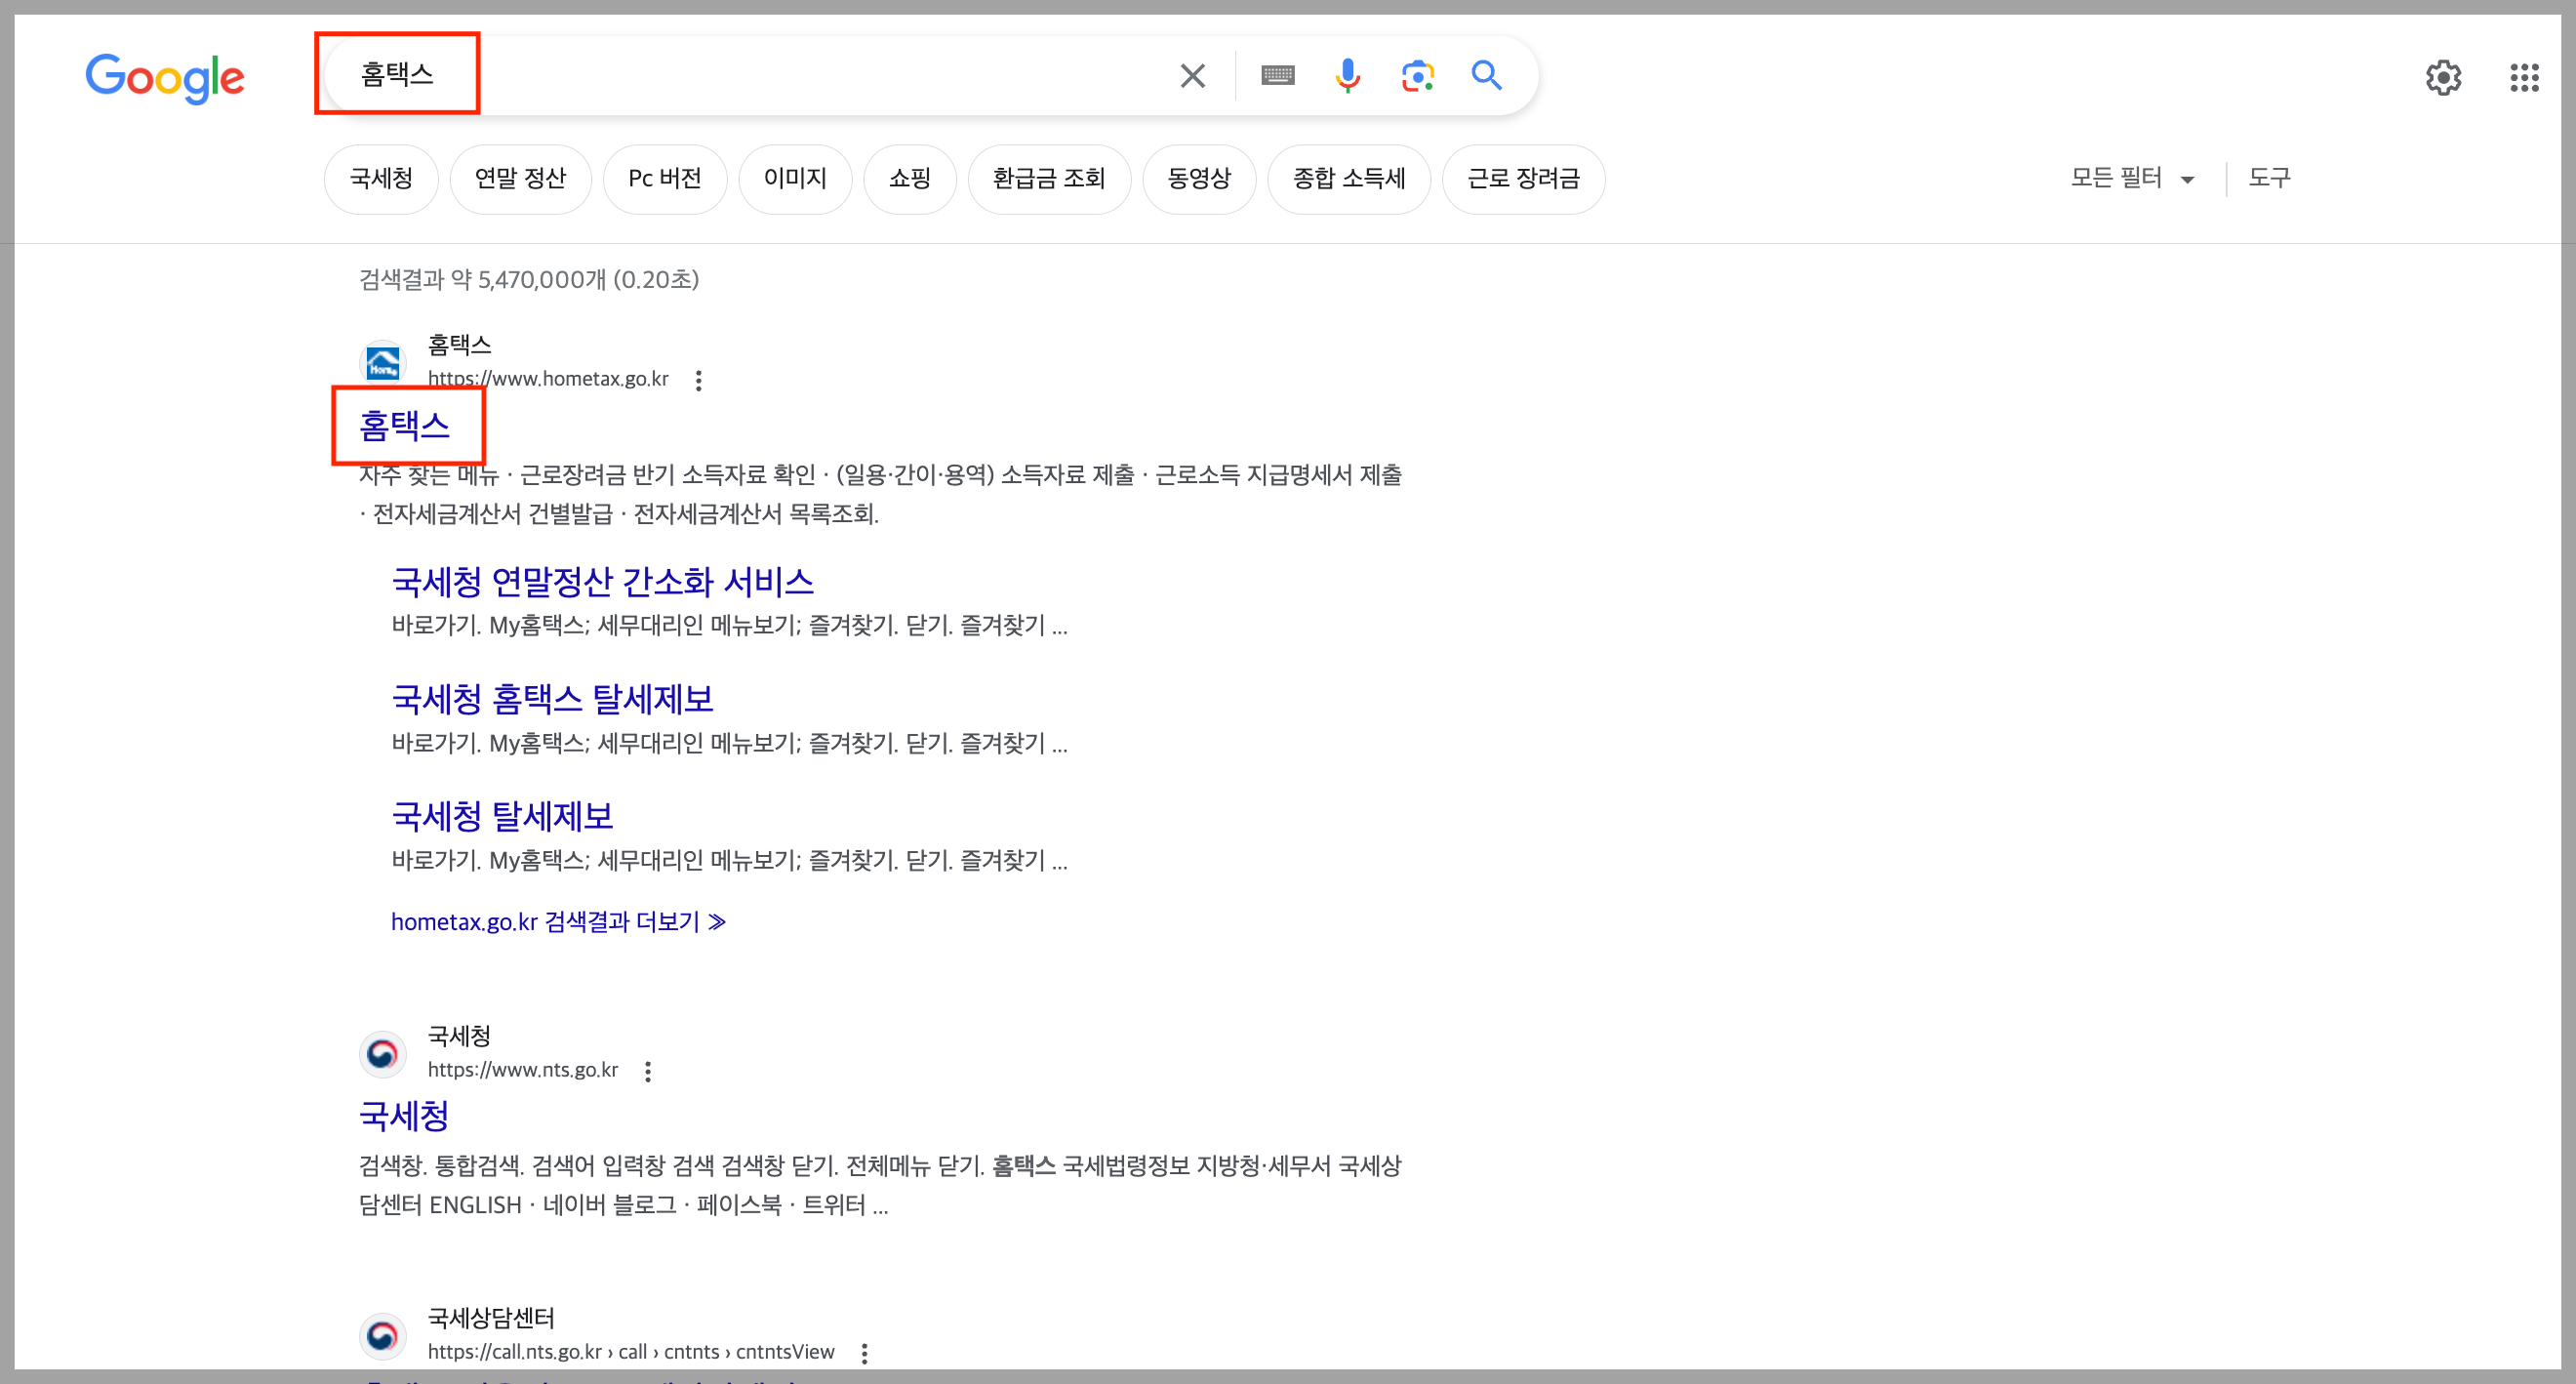
Task: Open the 홈택스 search result link
Action: 405,426
